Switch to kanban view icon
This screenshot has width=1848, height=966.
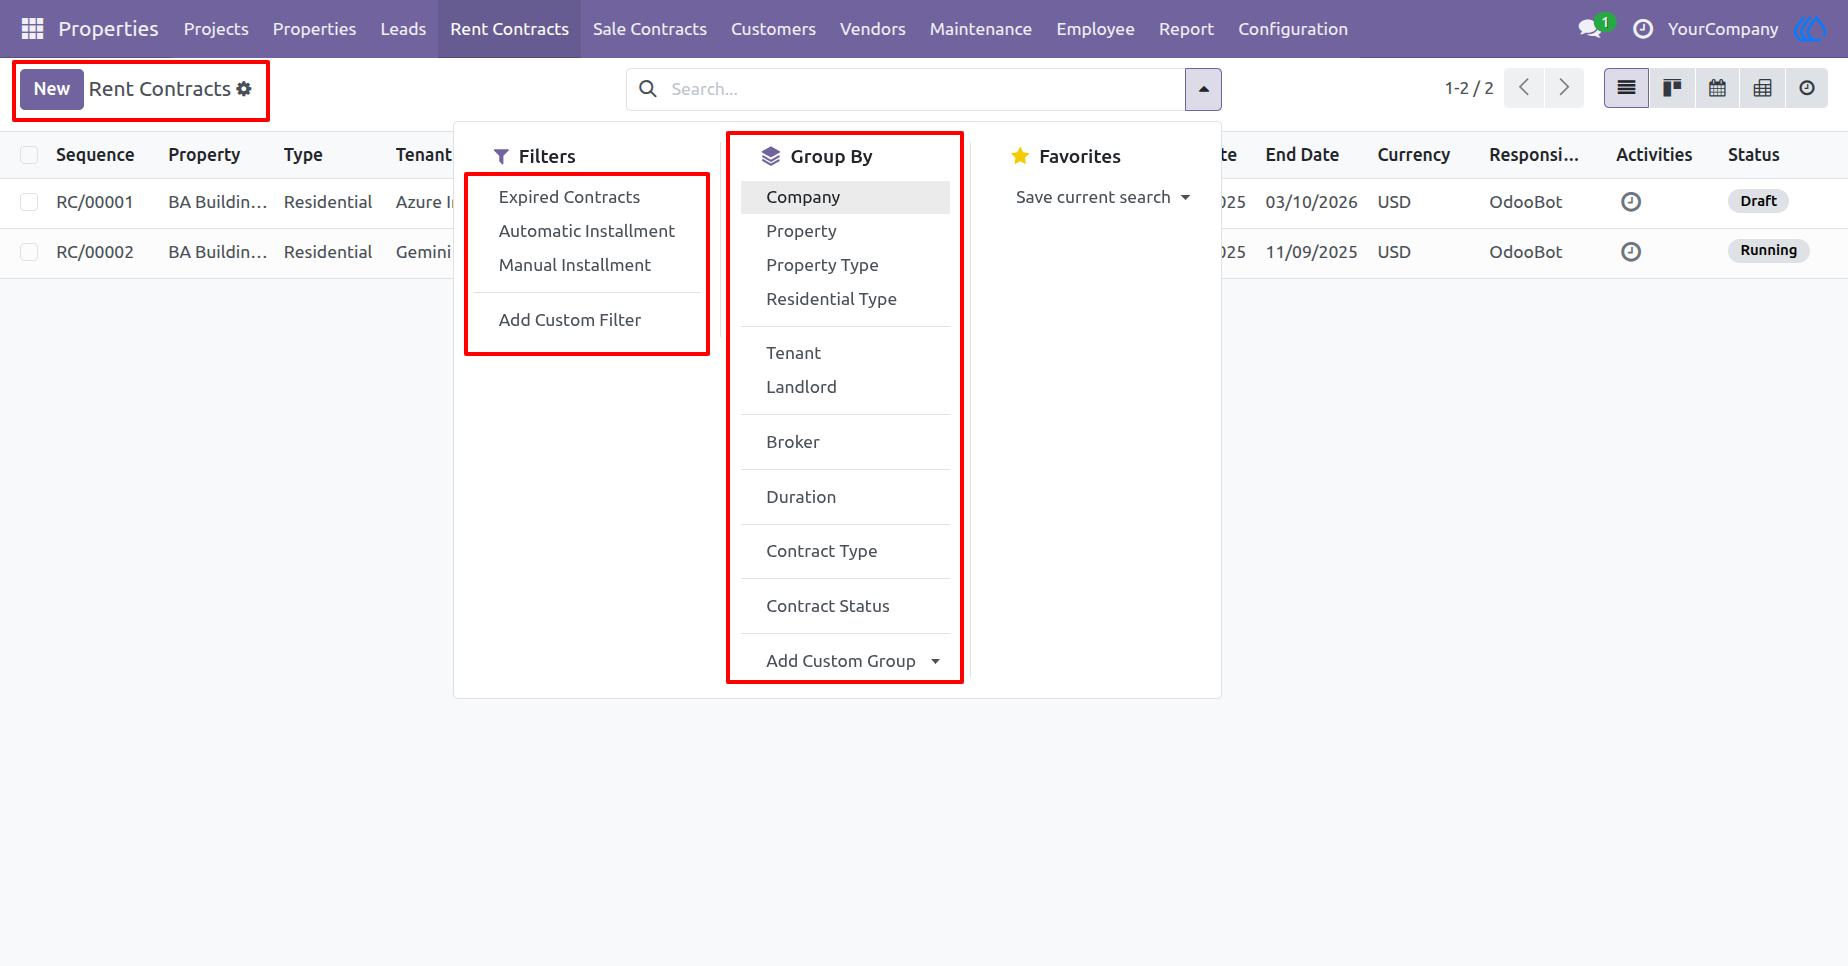(1672, 88)
